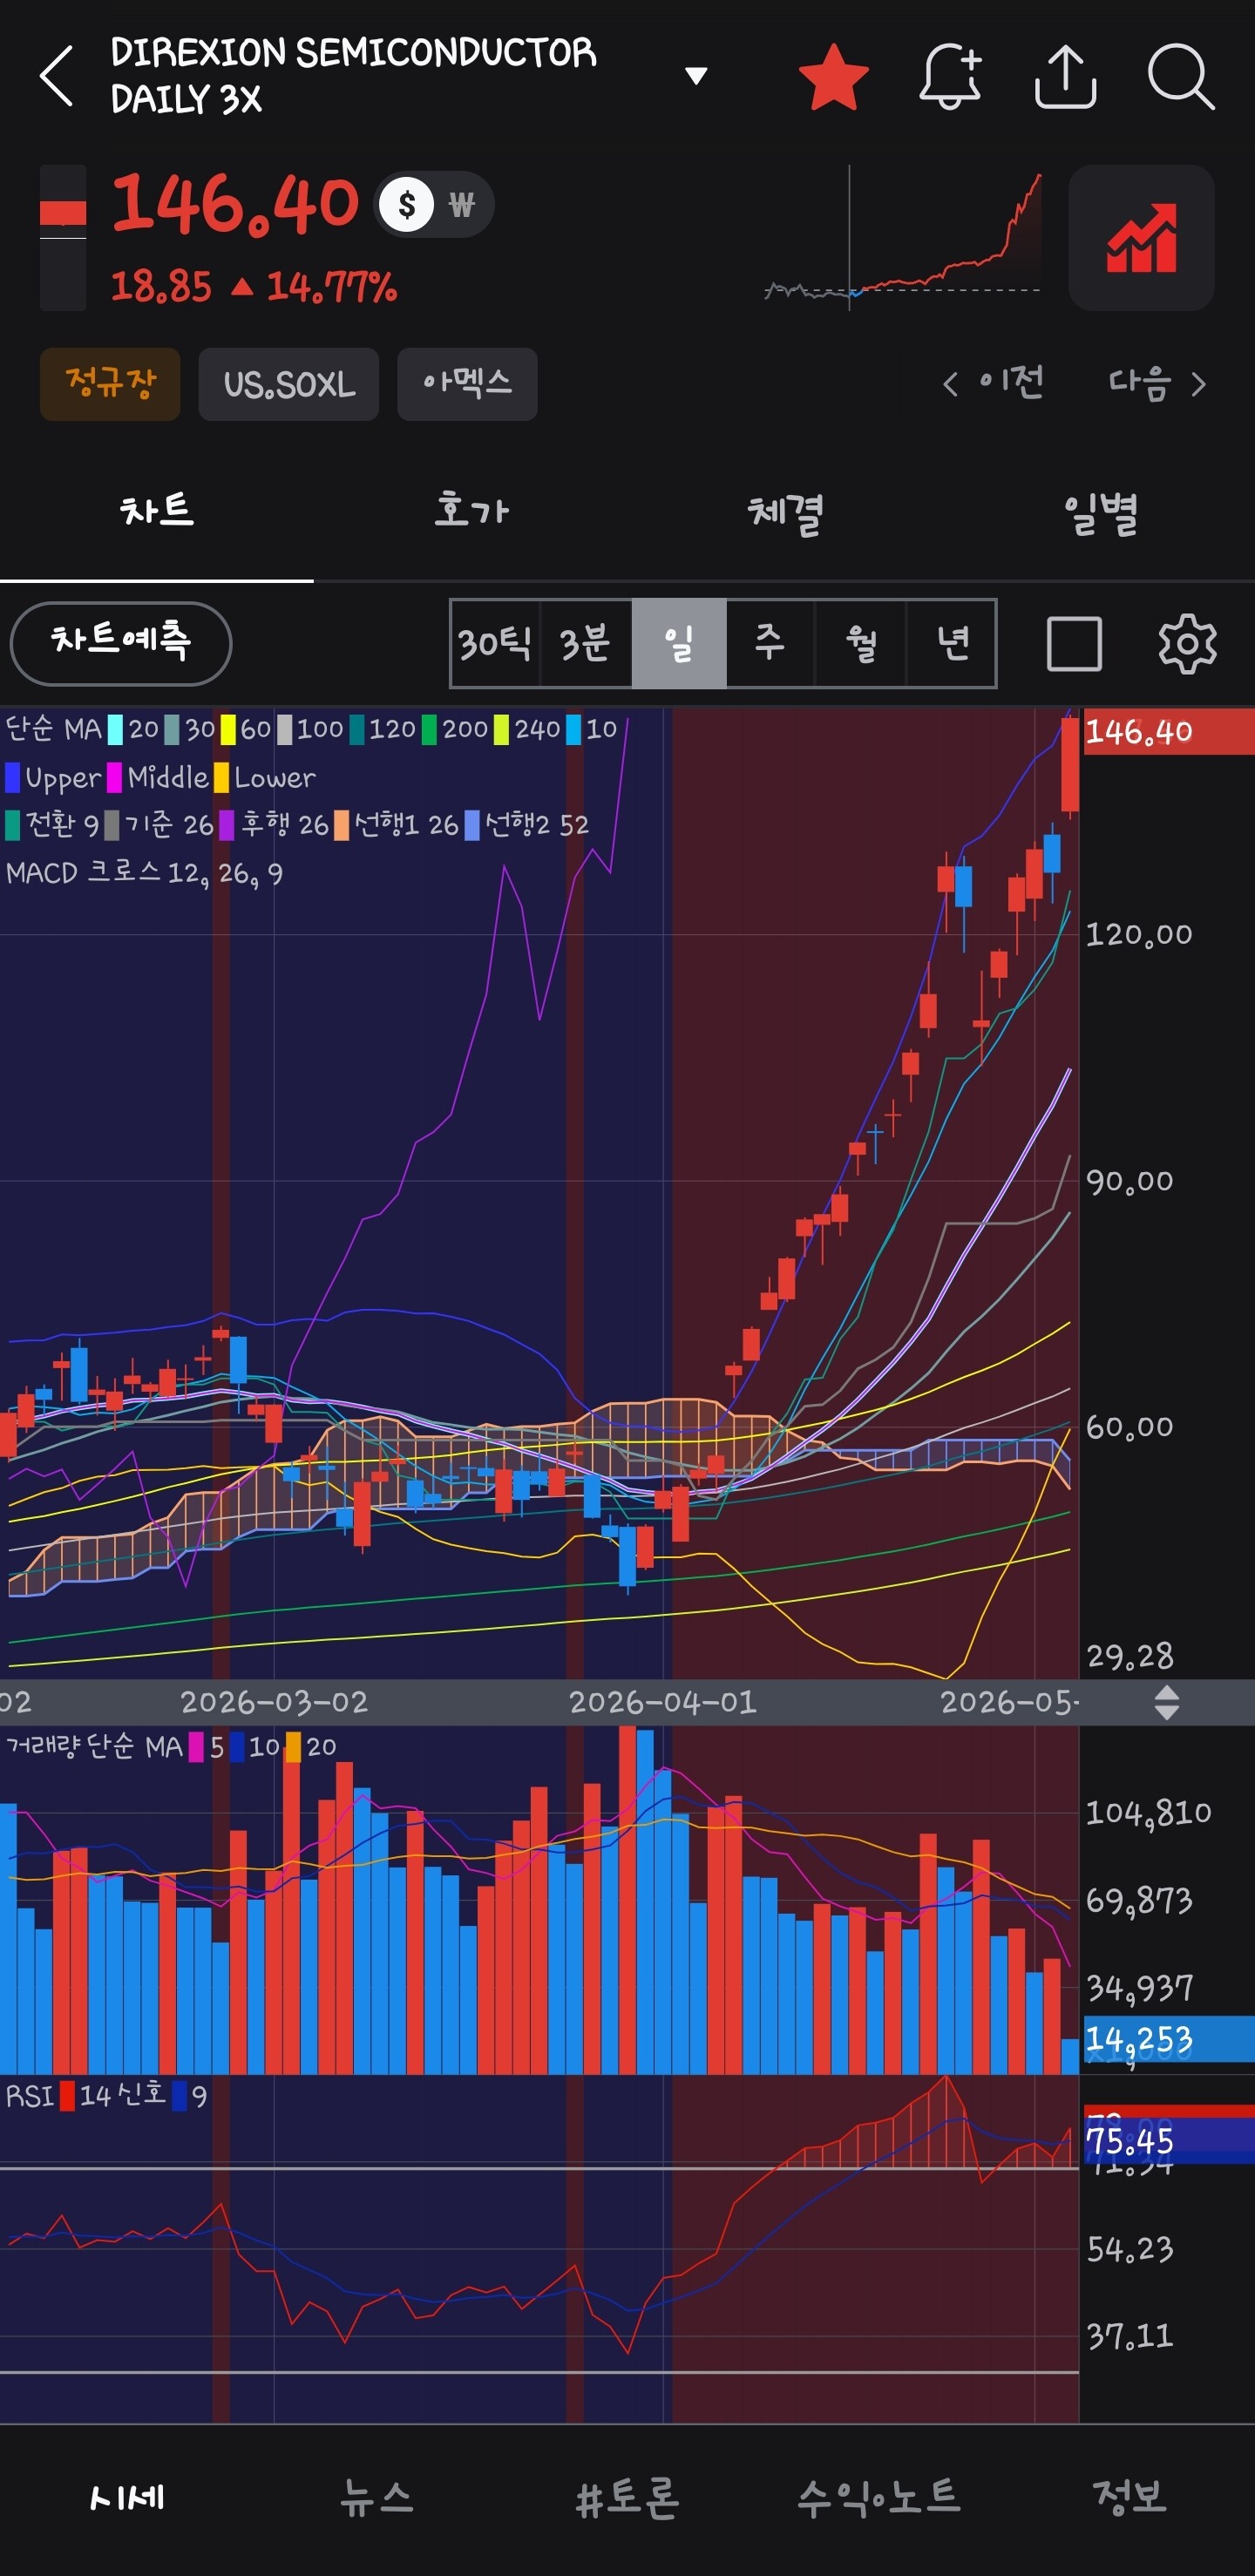This screenshot has height=2576, width=1255.
Task: Click the cyan MA 20 color swatch
Action: (x=116, y=729)
